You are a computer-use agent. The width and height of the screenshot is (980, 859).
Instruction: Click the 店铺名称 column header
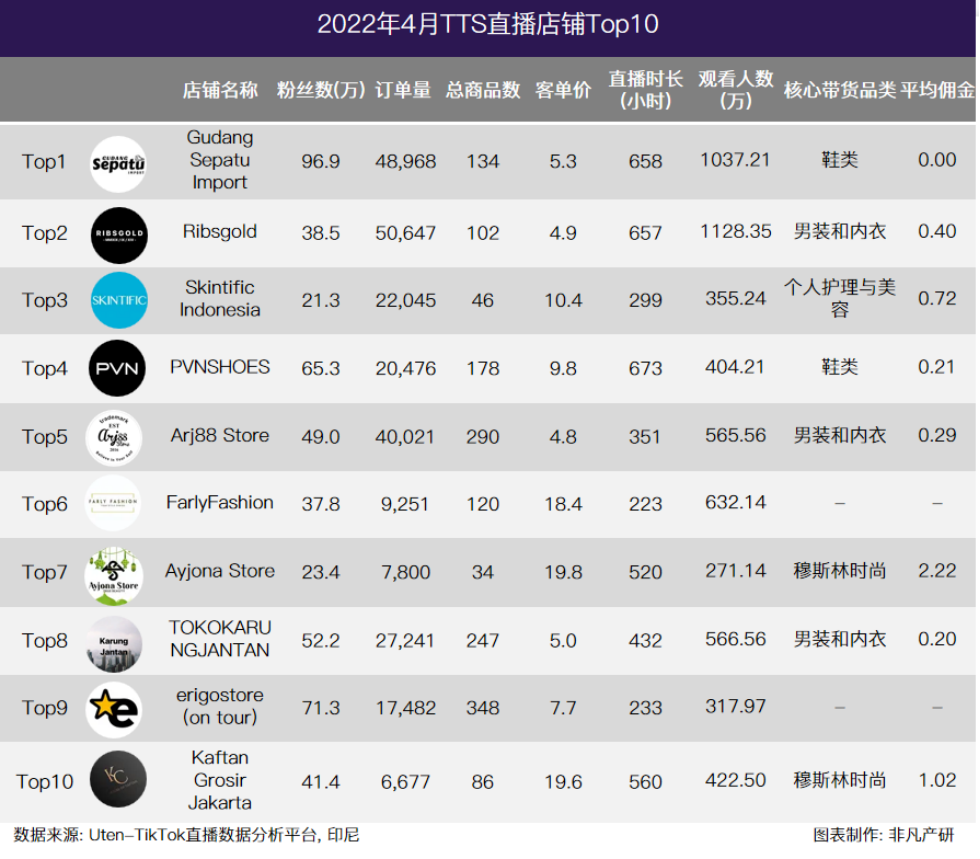pos(220,90)
